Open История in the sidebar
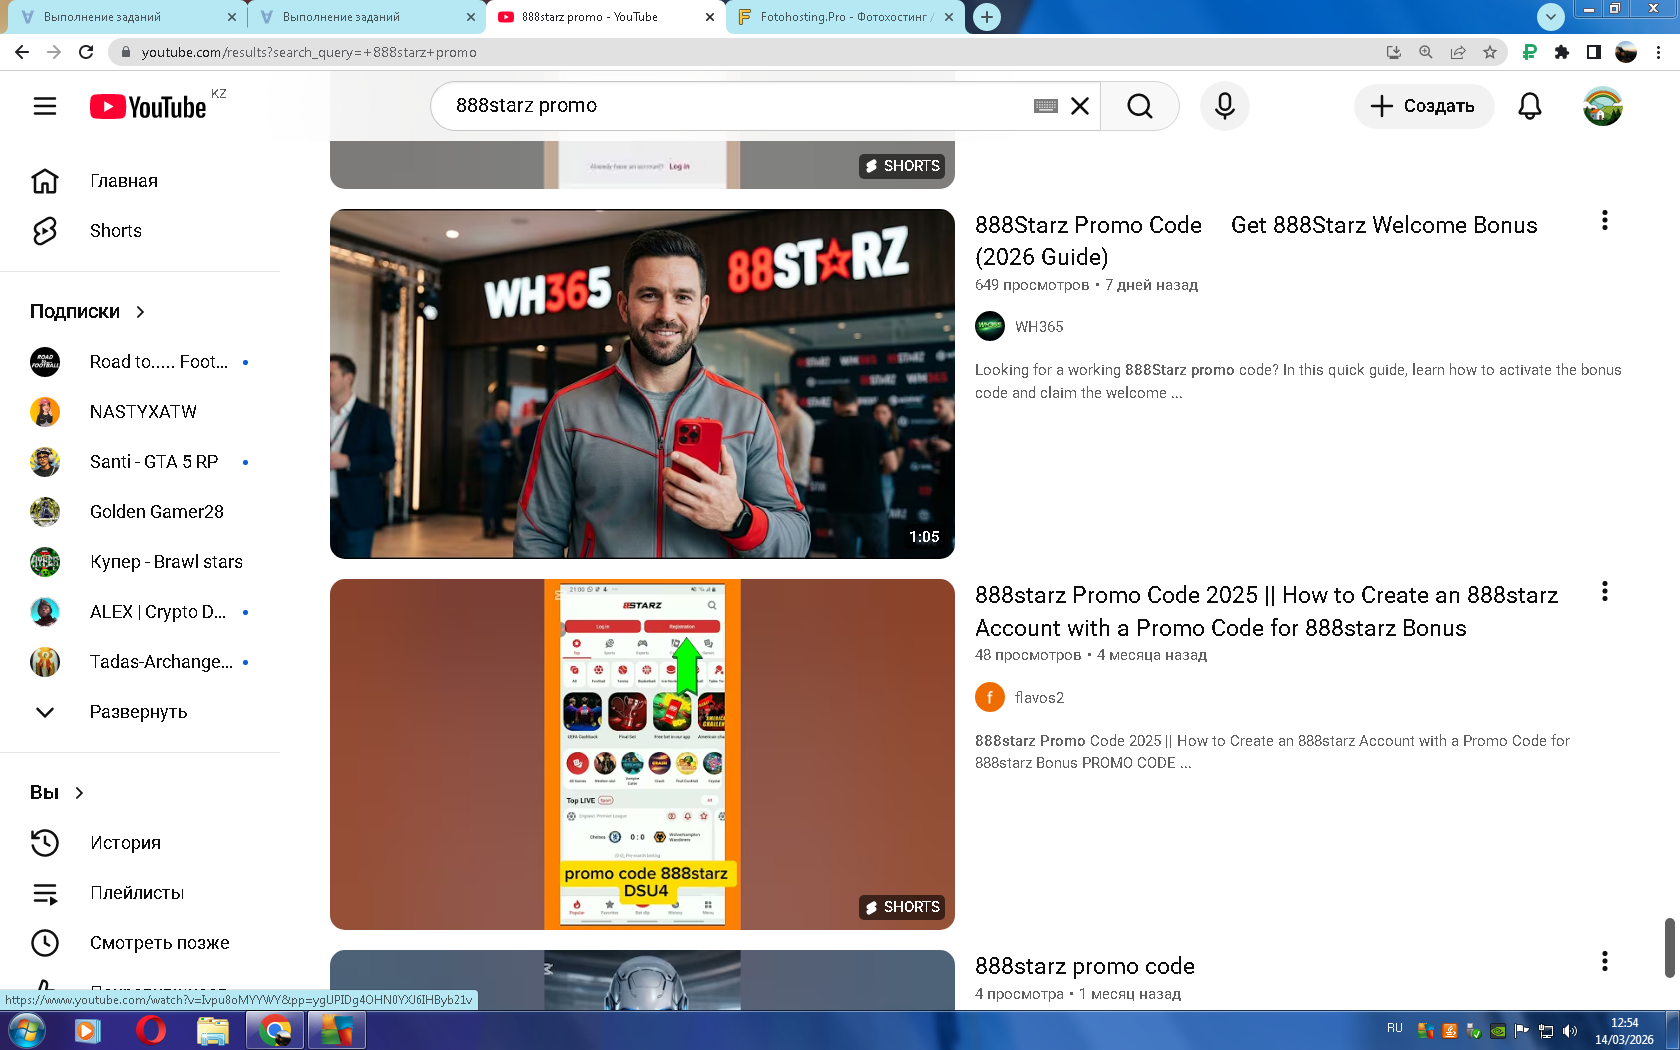Image resolution: width=1680 pixels, height=1050 pixels. point(125,843)
